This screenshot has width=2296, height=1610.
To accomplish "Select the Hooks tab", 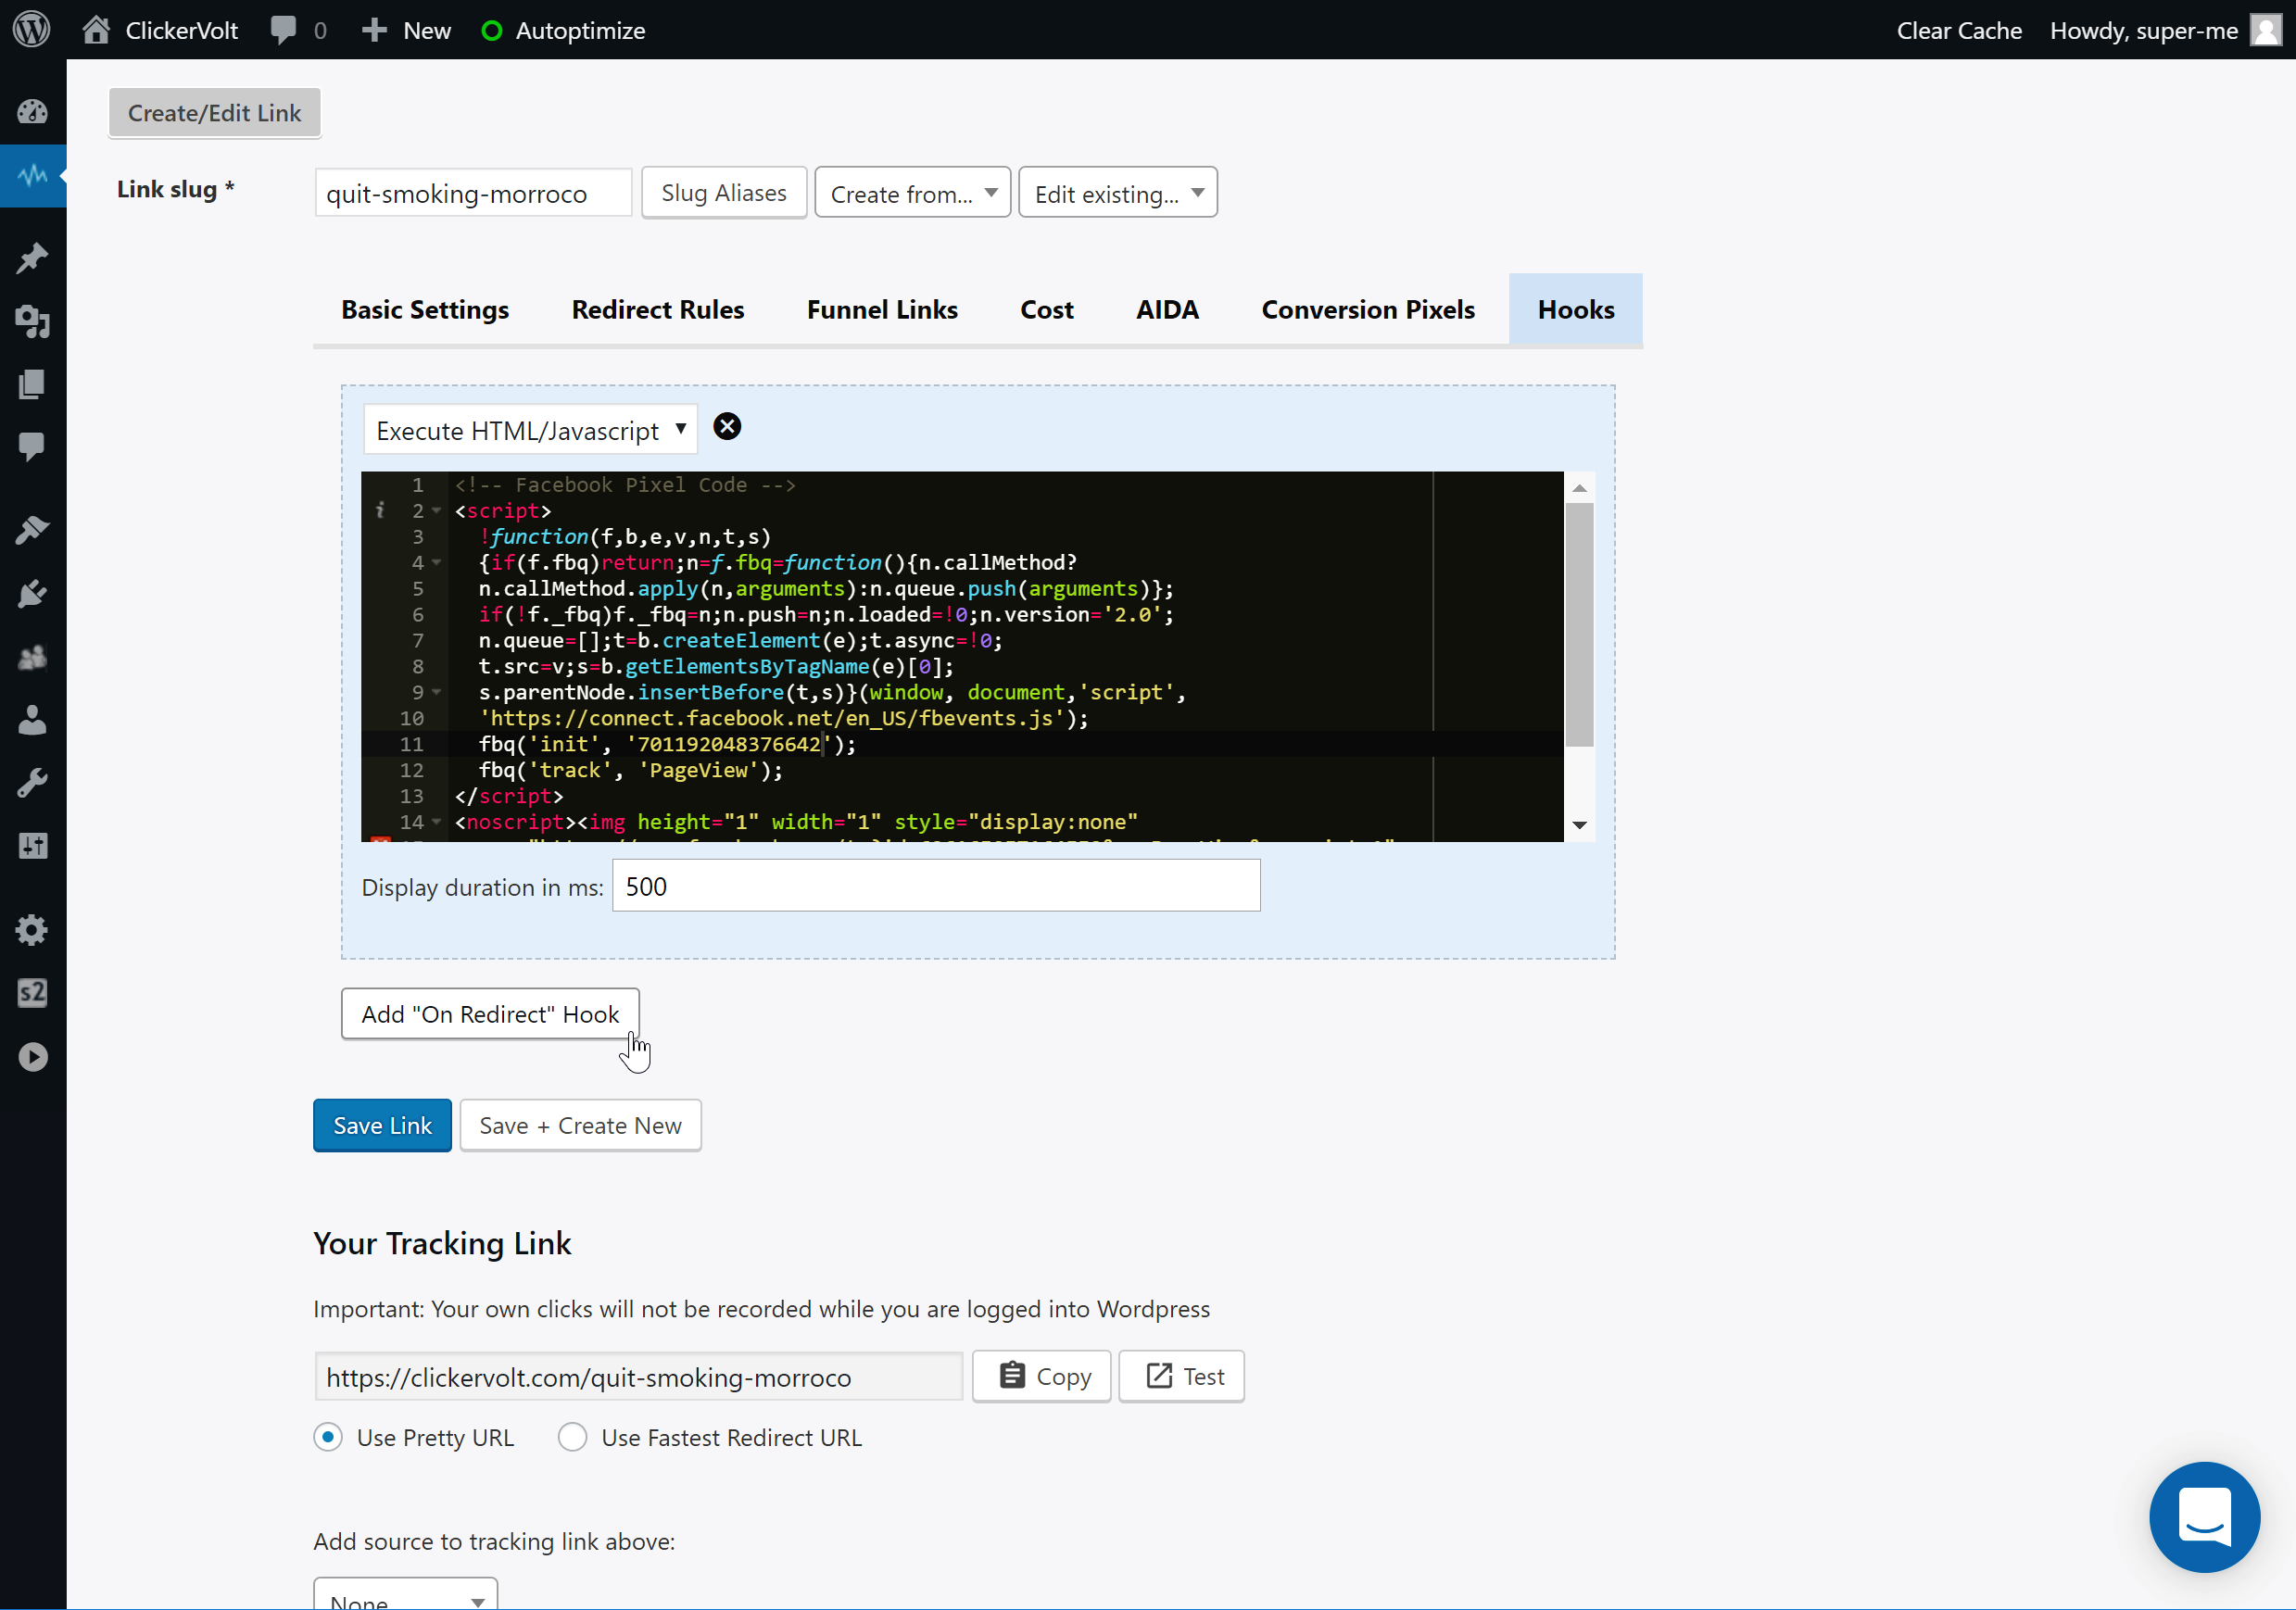I will pos(1576,310).
